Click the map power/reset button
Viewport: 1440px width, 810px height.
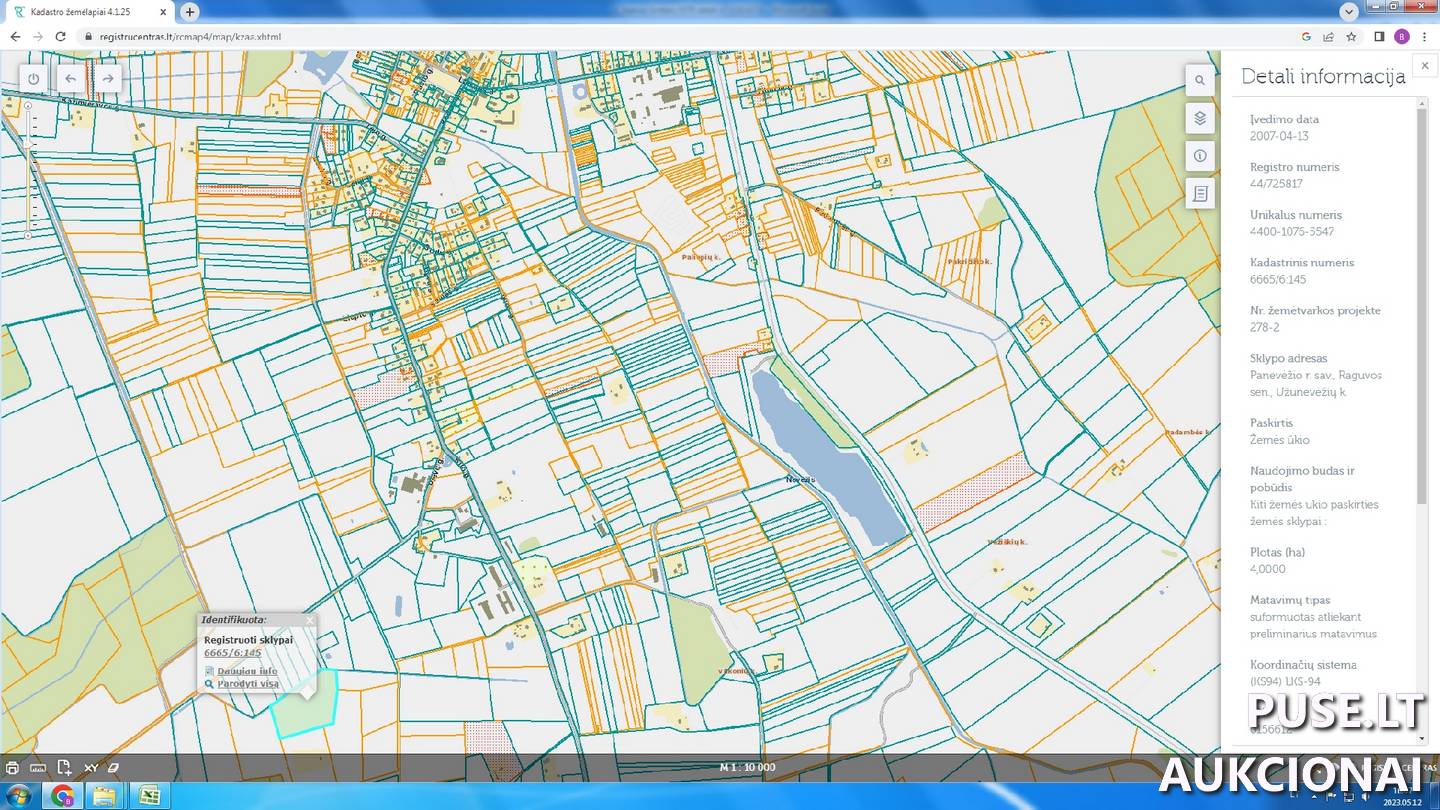tap(34, 78)
